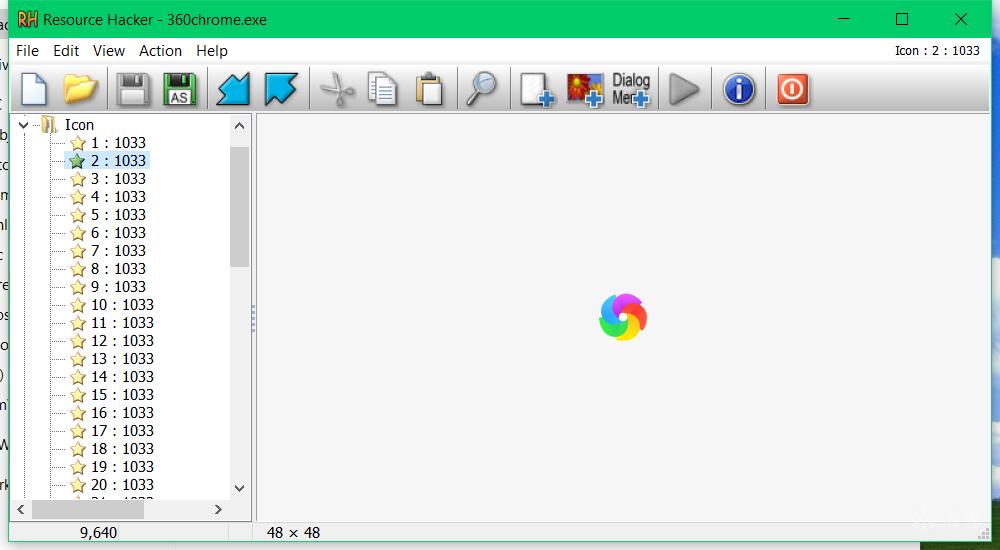Cut with the scissors icon
The image size is (1000, 550).
point(337,89)
